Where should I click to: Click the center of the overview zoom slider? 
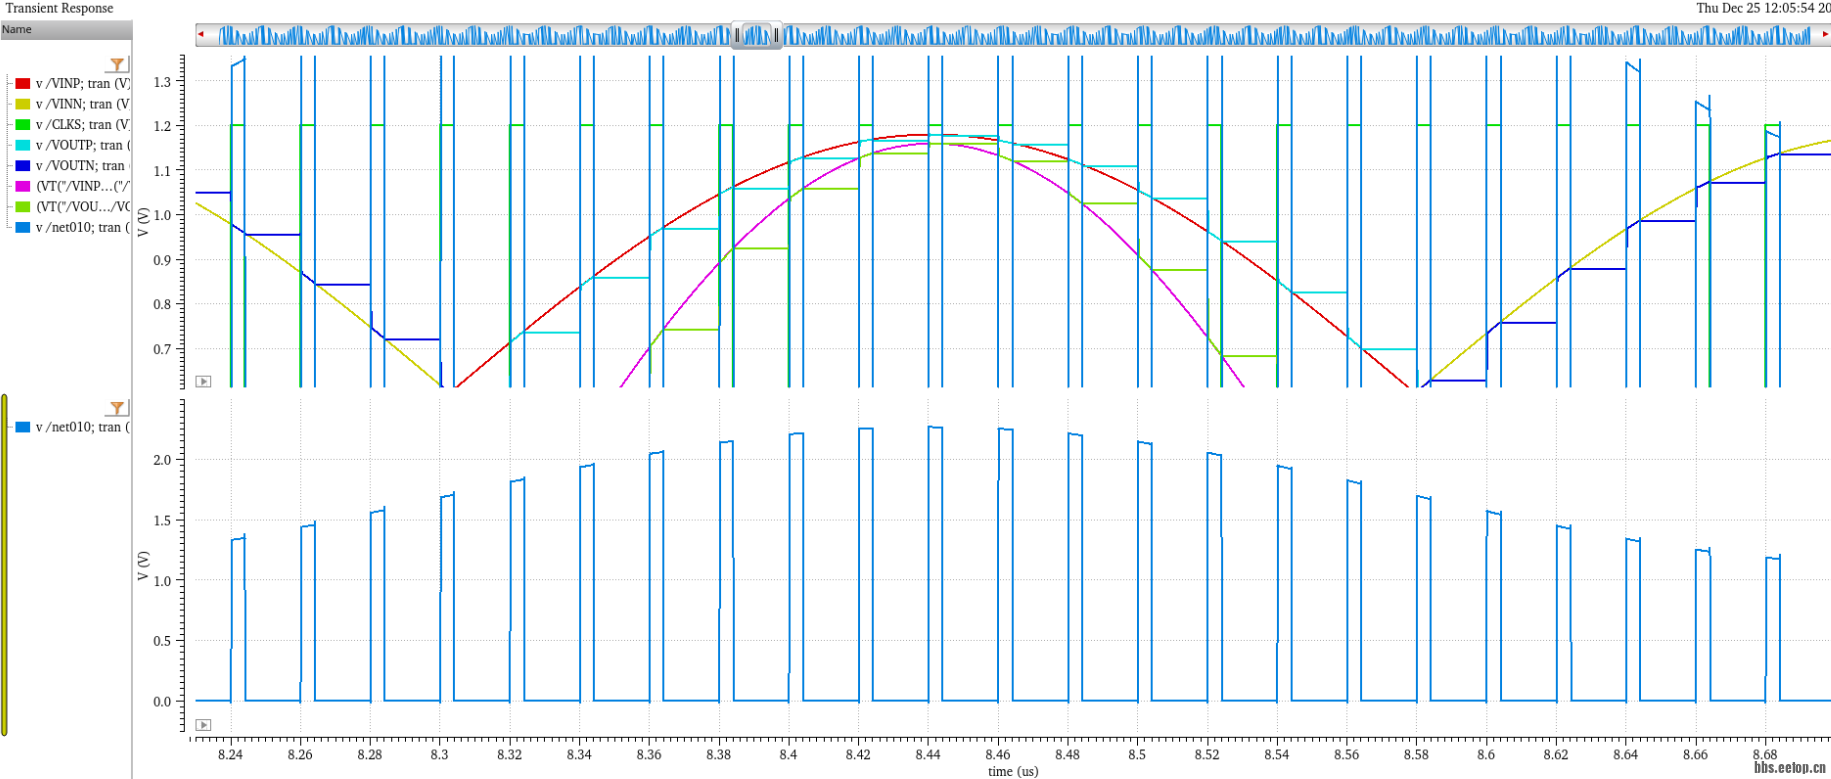point(757,35)
